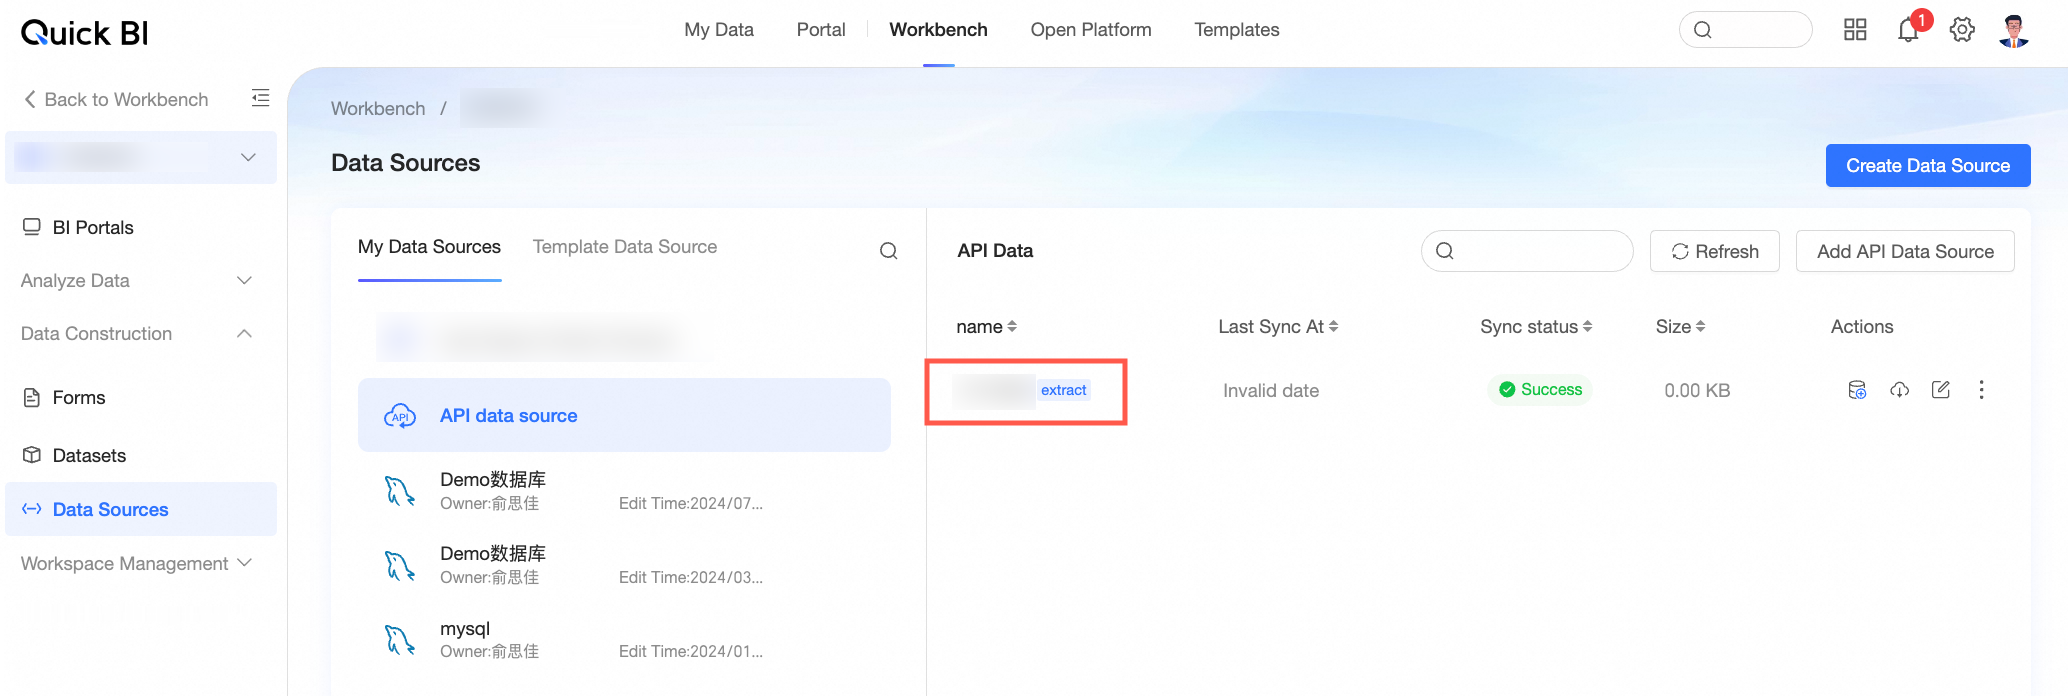Open the more options vertical dots menu

[x=1981, y=390]
